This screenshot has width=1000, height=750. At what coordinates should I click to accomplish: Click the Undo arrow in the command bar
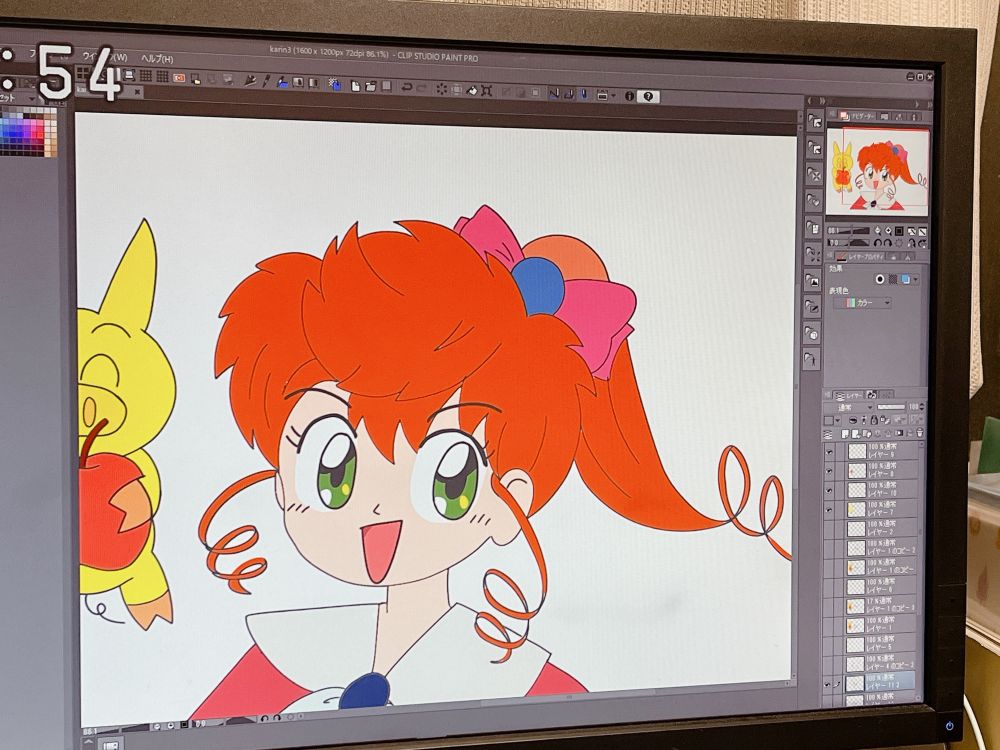(x=407, y=87)
